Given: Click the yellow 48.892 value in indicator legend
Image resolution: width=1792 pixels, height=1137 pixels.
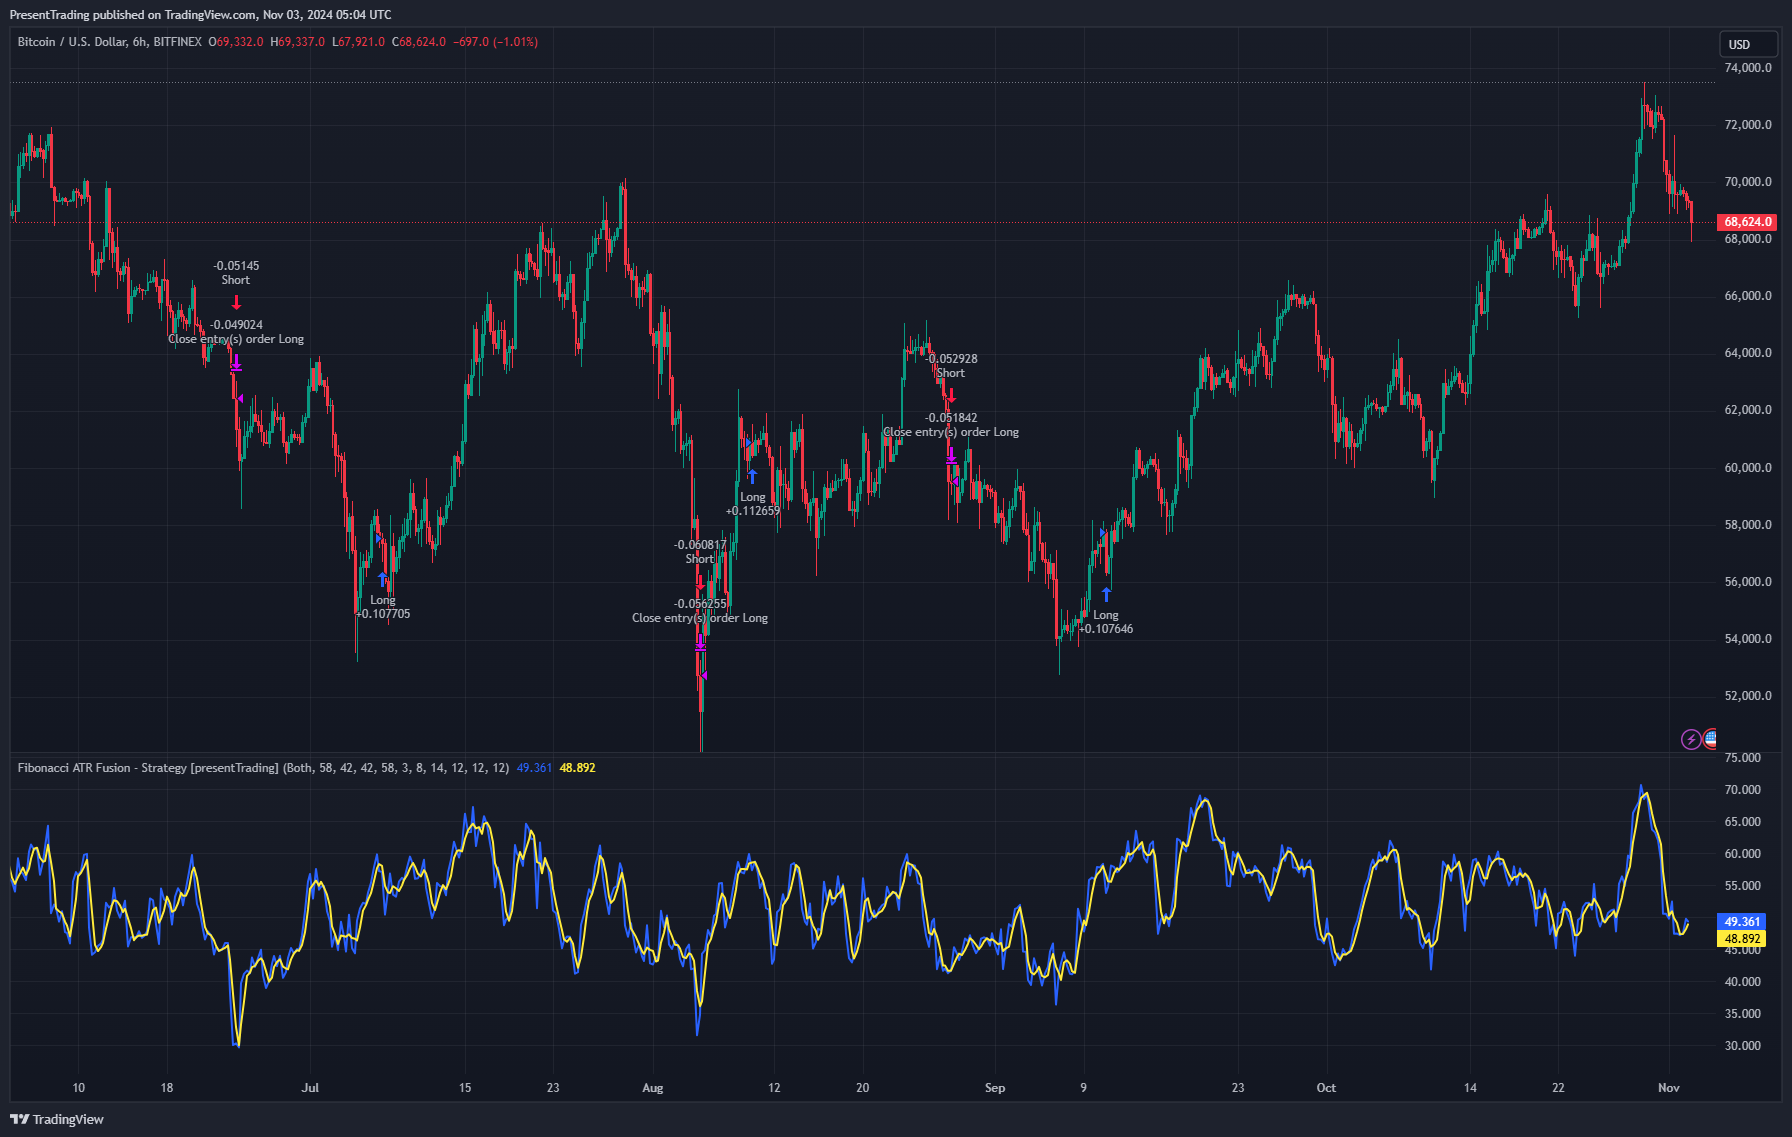Looking at the screenshot, I should pos(577,768).
